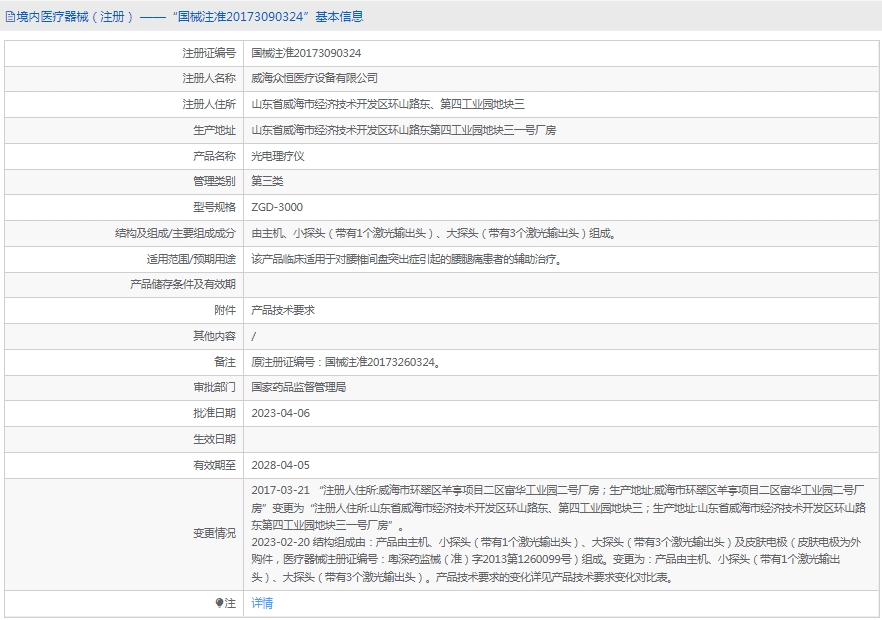Click the 生产地址 row label
The height and width of the screenshot is (620, 882).
[214, 130]
